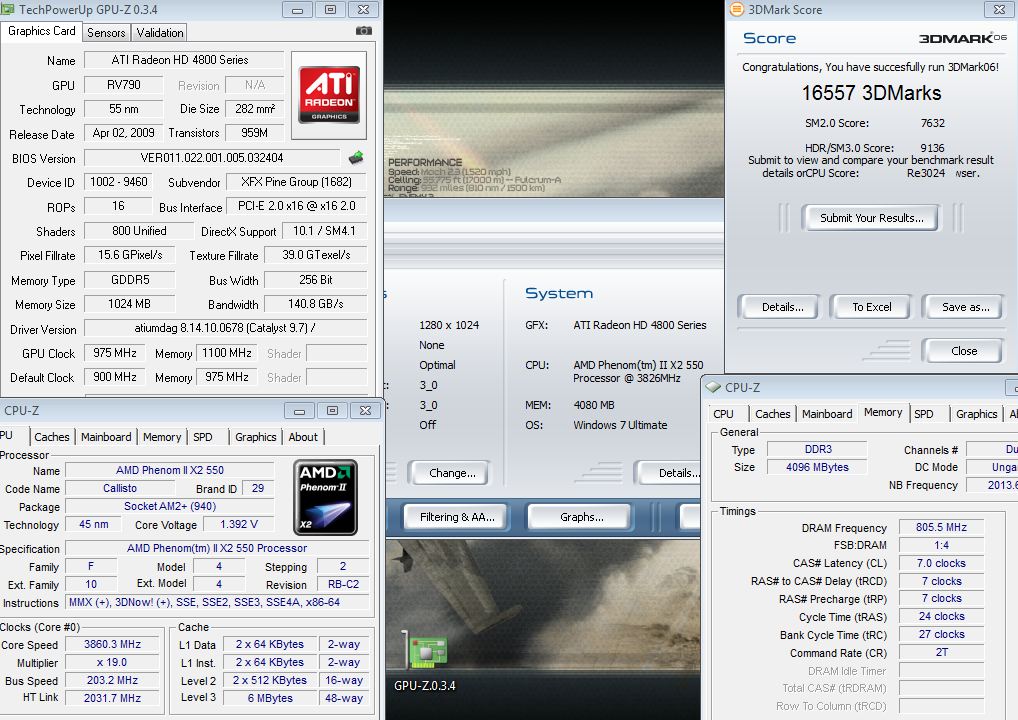This screenshot has width=1018, height=720.
Task: Click the BIOS save chip icon in GPU-Z
Action: (356, 157)
